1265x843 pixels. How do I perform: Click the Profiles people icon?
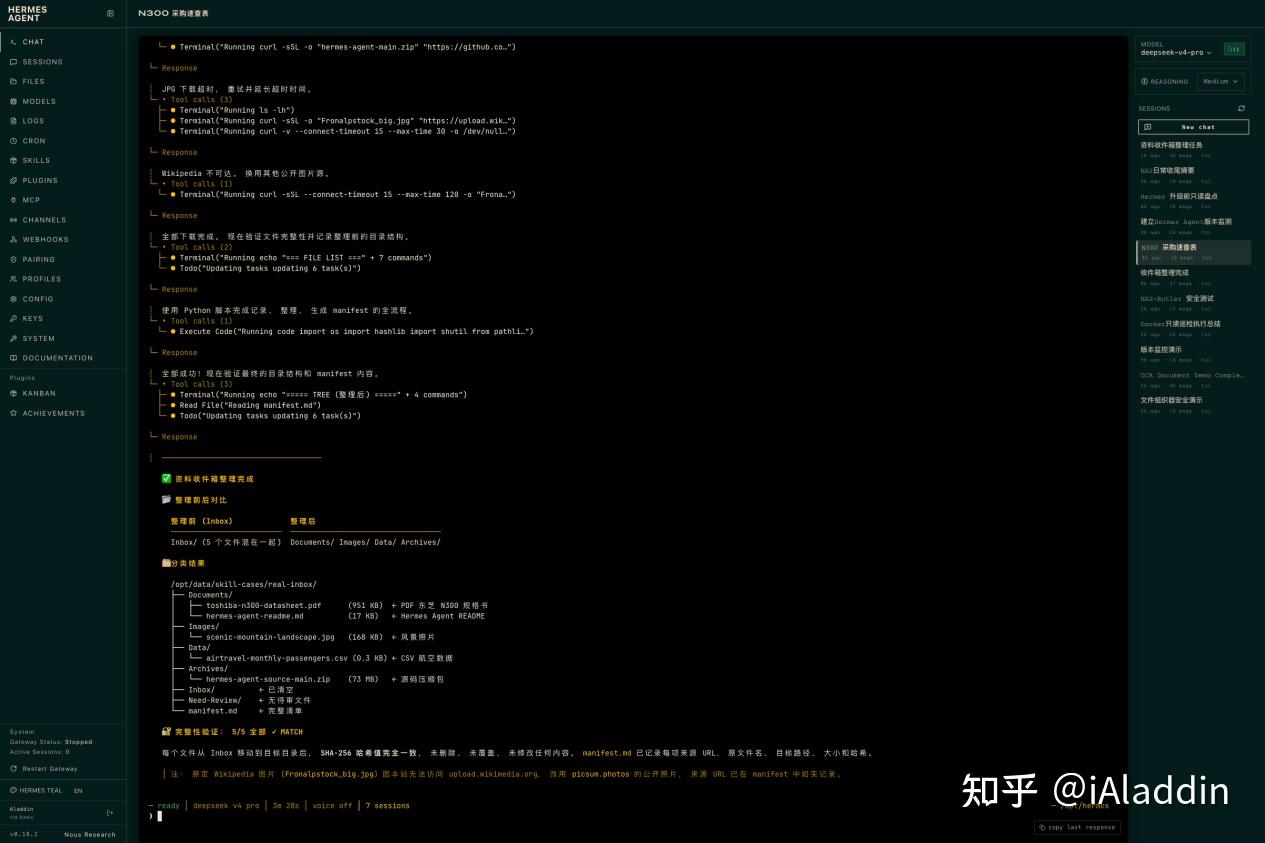13,279
